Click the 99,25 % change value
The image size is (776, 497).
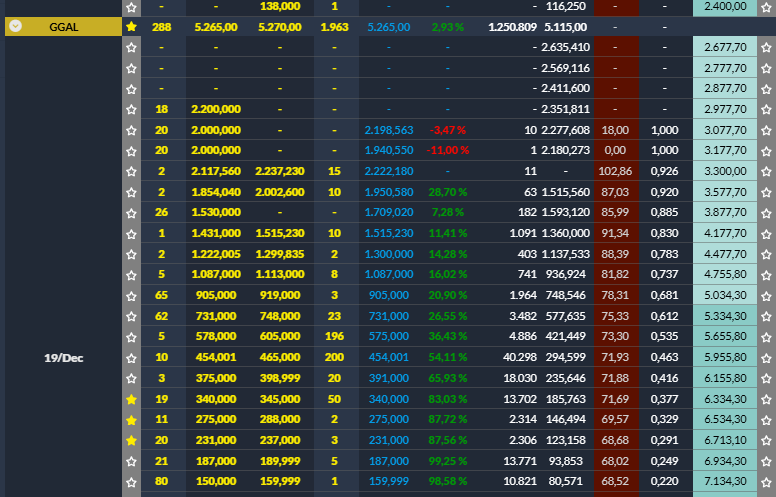point(447,461)
